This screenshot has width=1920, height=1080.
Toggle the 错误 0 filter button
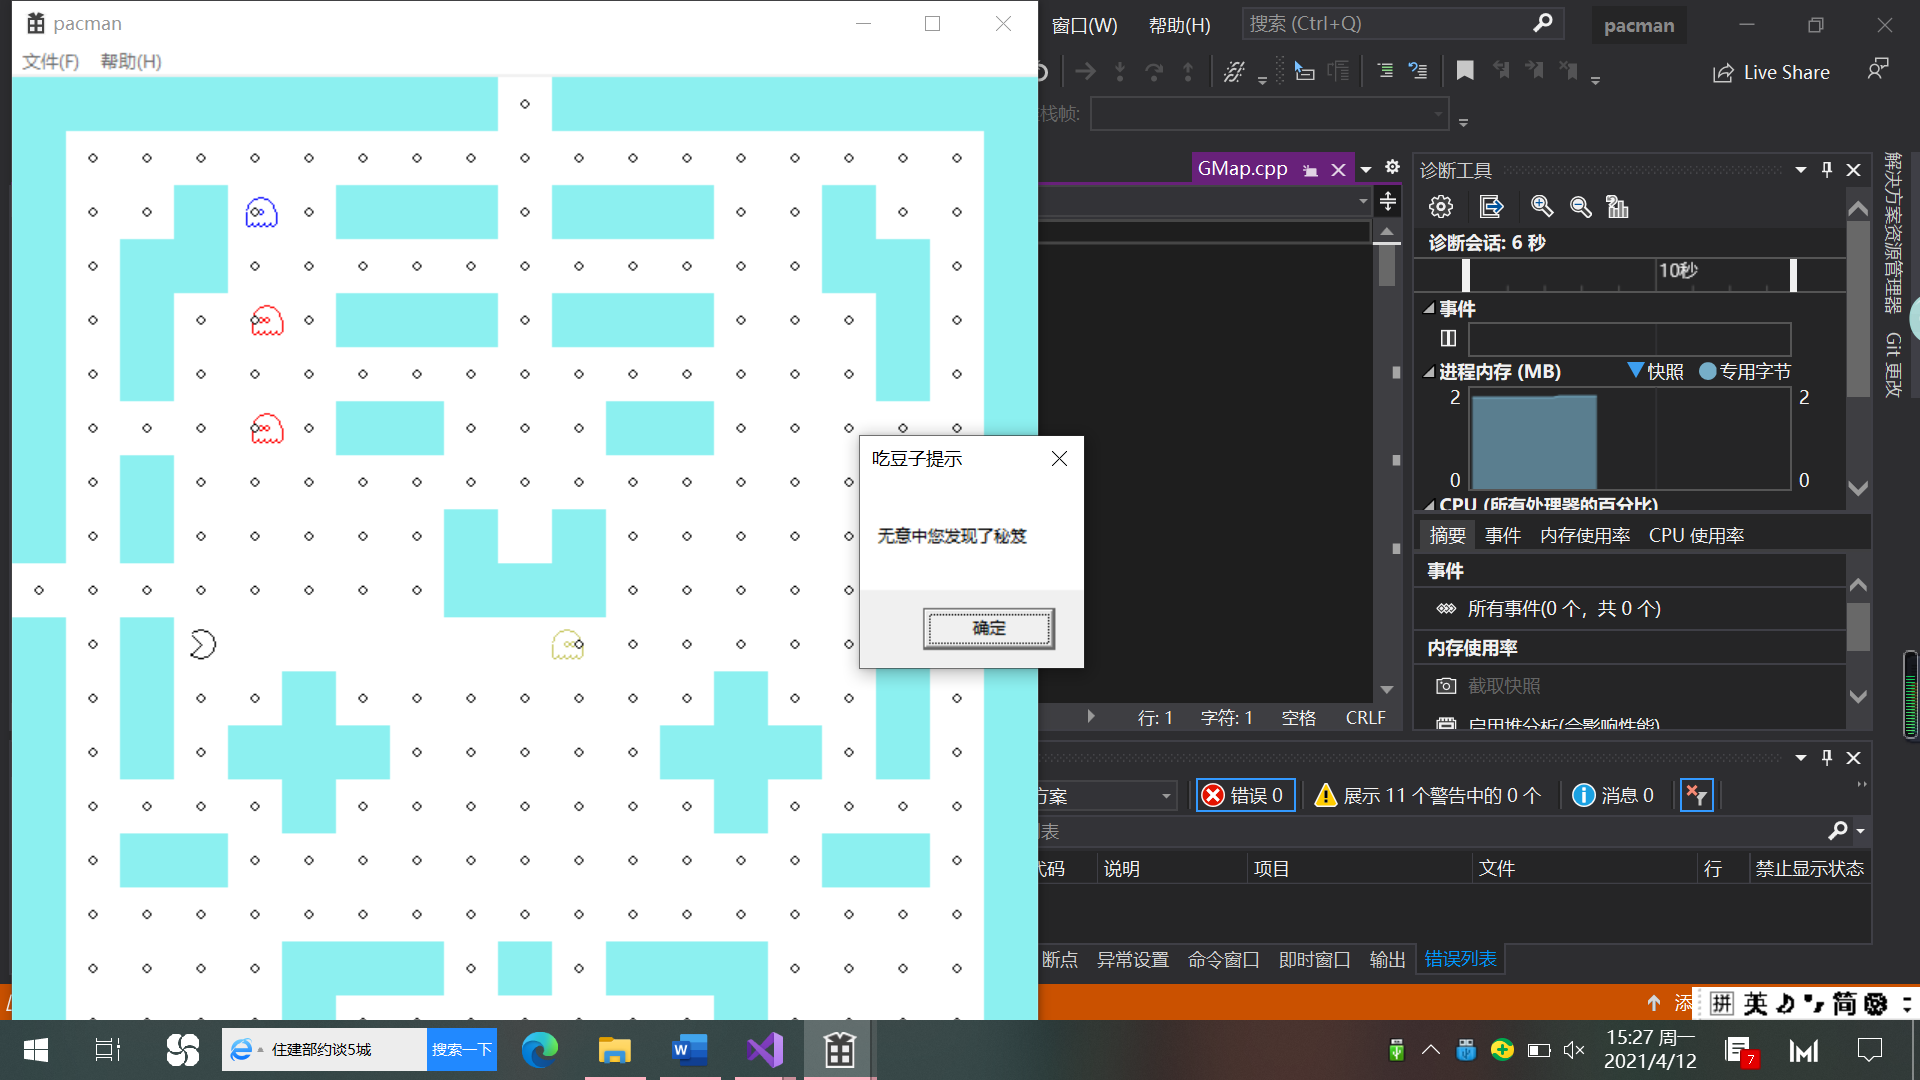1246,795
